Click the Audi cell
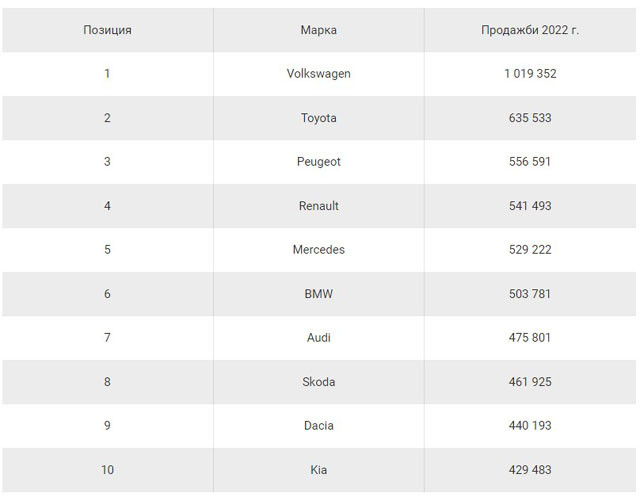 tap(318, 338)
